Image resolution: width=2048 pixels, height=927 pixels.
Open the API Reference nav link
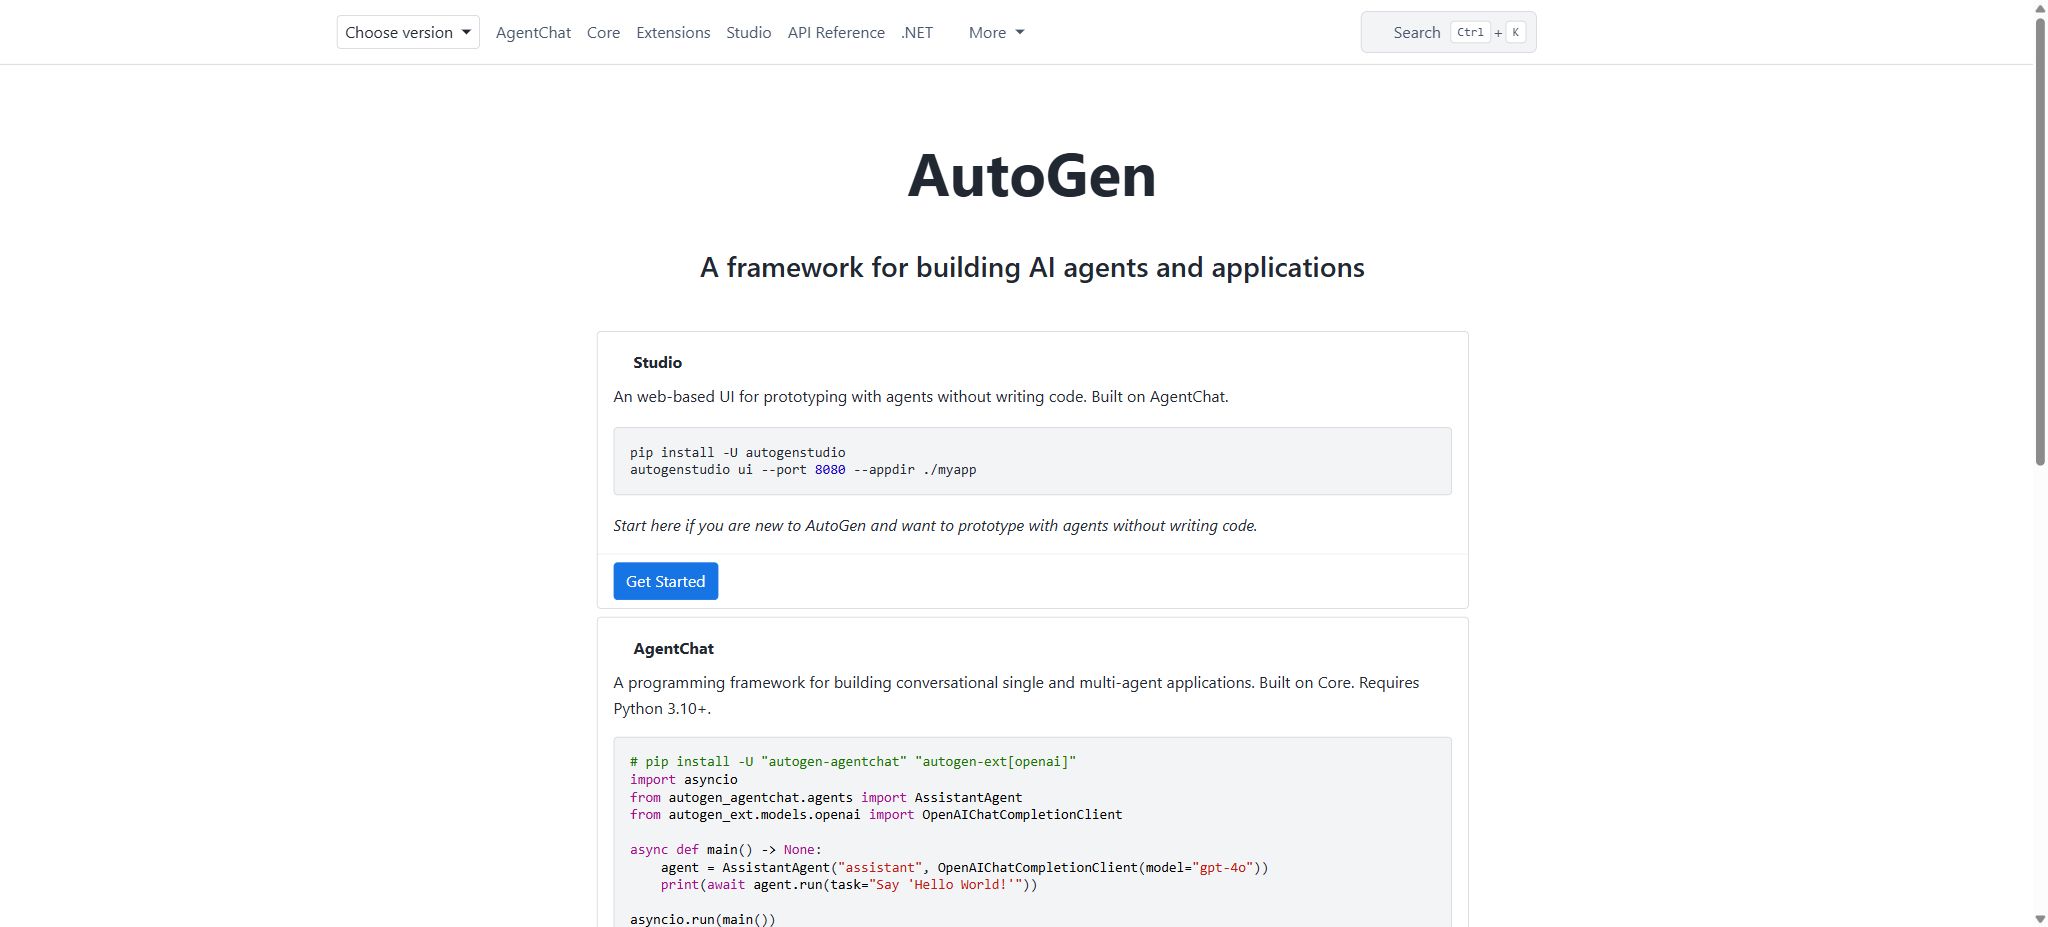(x=836, y=32)
